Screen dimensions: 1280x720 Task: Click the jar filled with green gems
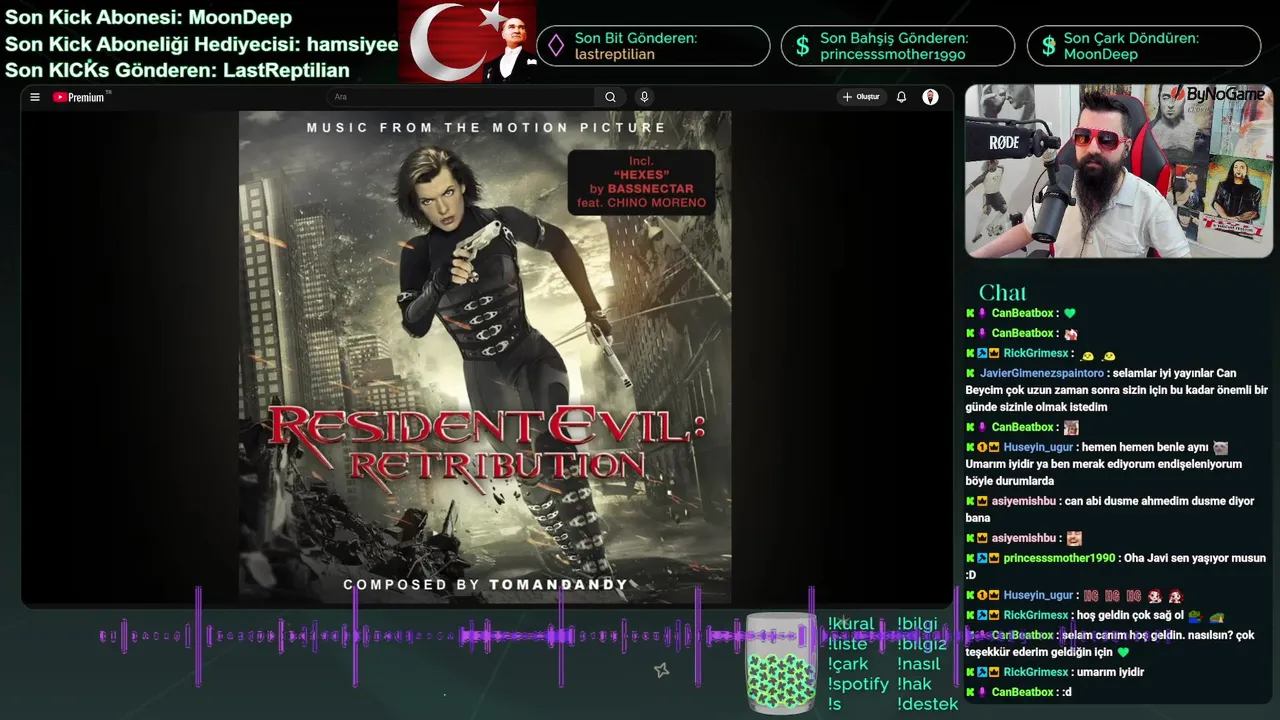781,662
